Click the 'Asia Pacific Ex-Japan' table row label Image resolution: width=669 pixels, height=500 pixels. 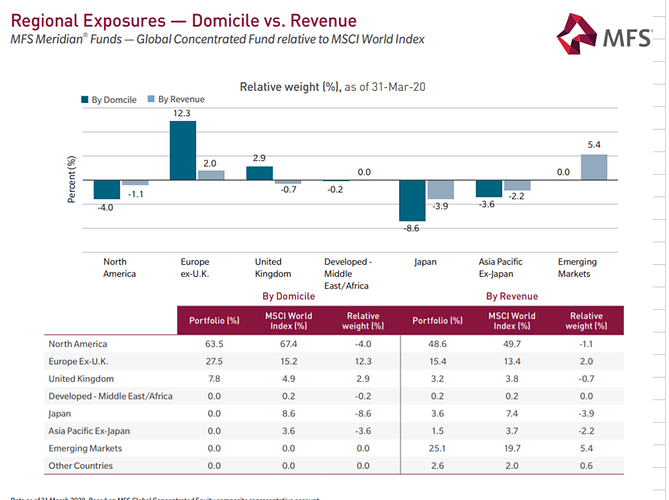[89, 431]
